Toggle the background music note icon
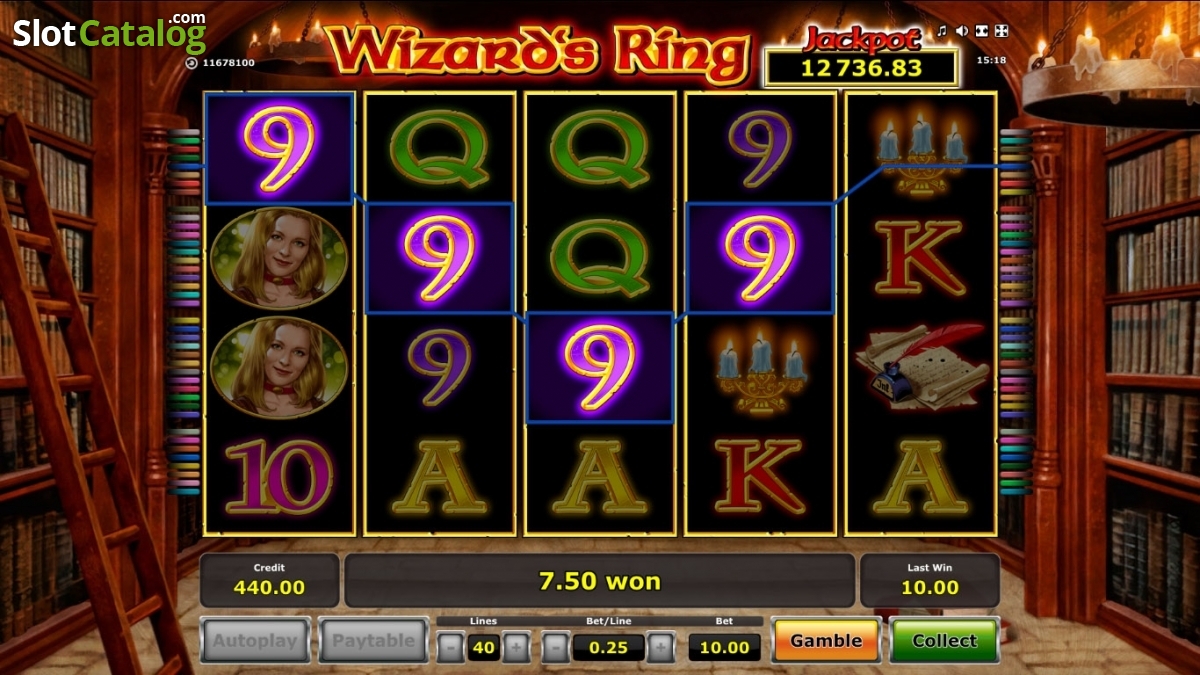This screenshot has height=675, width=1200. coord(942,32)
